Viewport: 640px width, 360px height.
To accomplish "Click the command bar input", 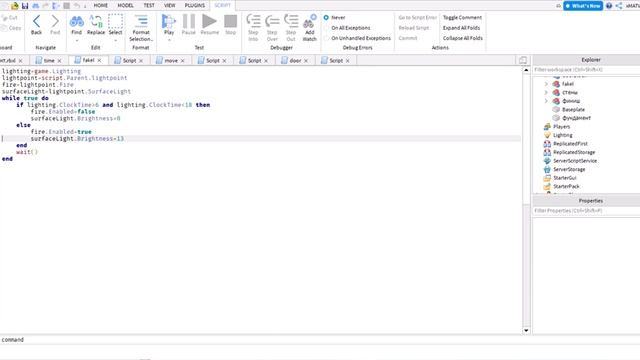I will pyautogui.click(x=320, y=340).
